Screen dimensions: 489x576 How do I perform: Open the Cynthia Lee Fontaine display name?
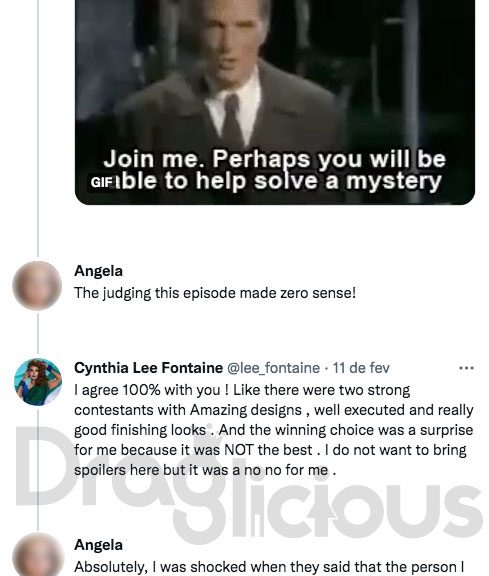[x=148, y=368]
